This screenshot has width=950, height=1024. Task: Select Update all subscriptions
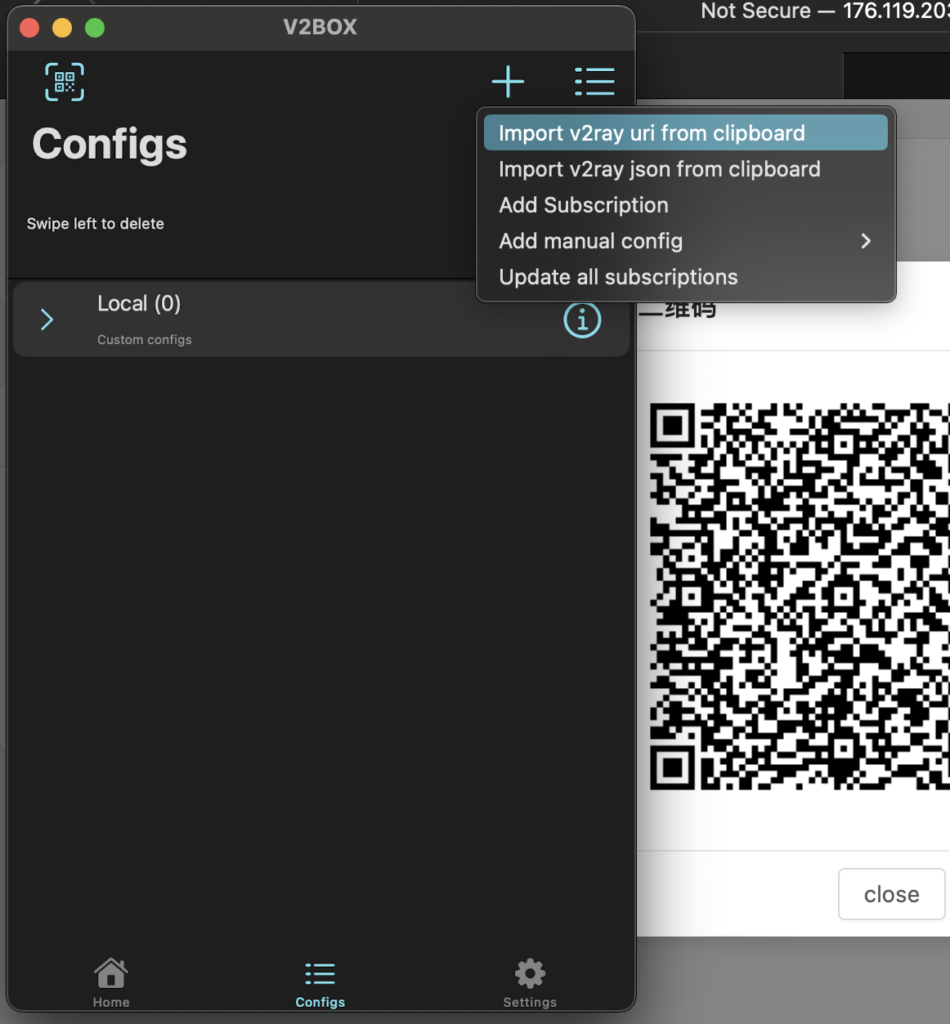coord(686,277)
